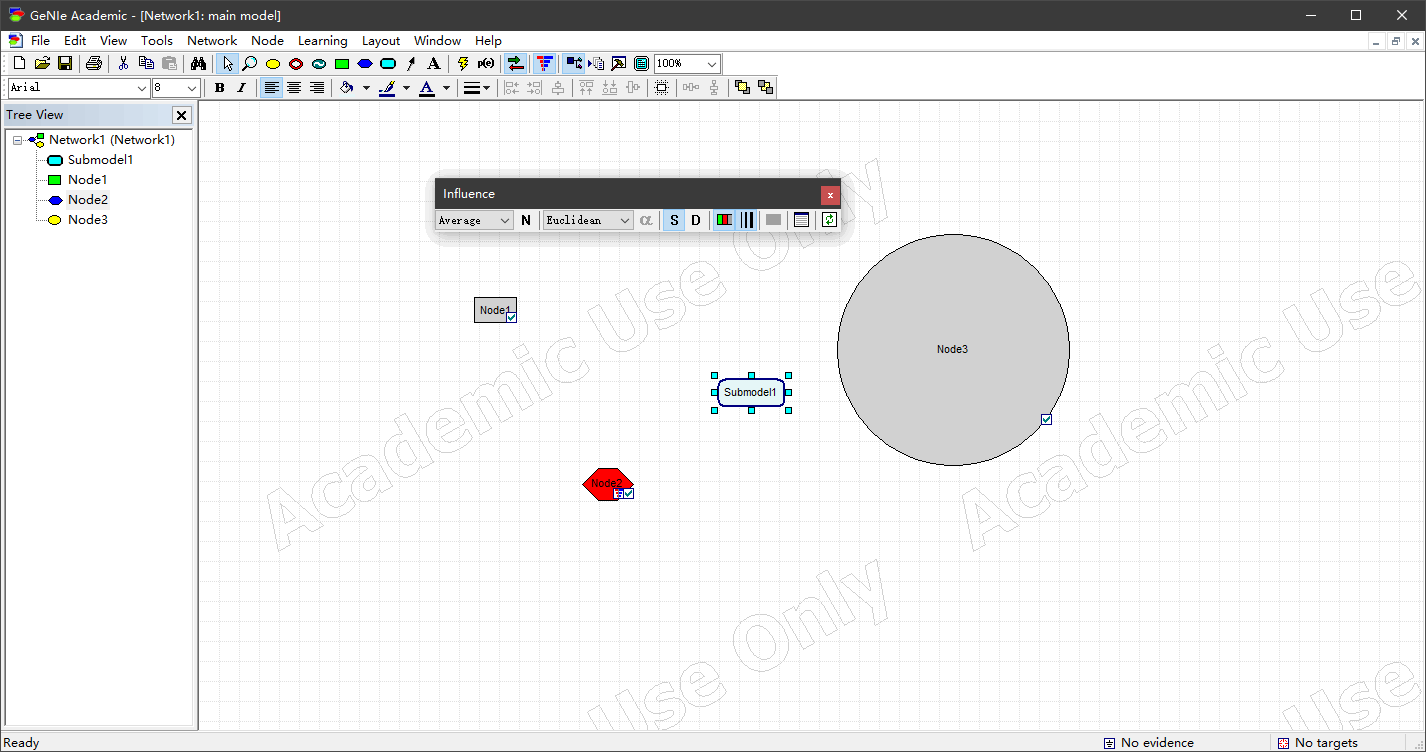This screenshot has height=752, width=1426.
Task: Open the Layout menu
Action: click(380, 41)
